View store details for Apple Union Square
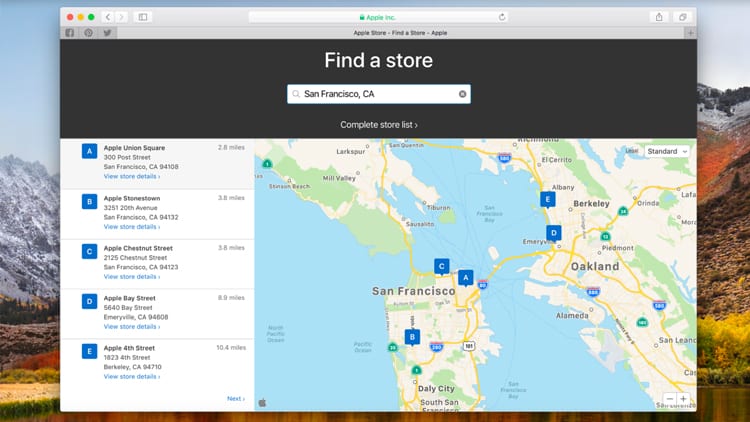Viewport: 750px width, 422px height. pyautogui.click(x=132, y=177)
